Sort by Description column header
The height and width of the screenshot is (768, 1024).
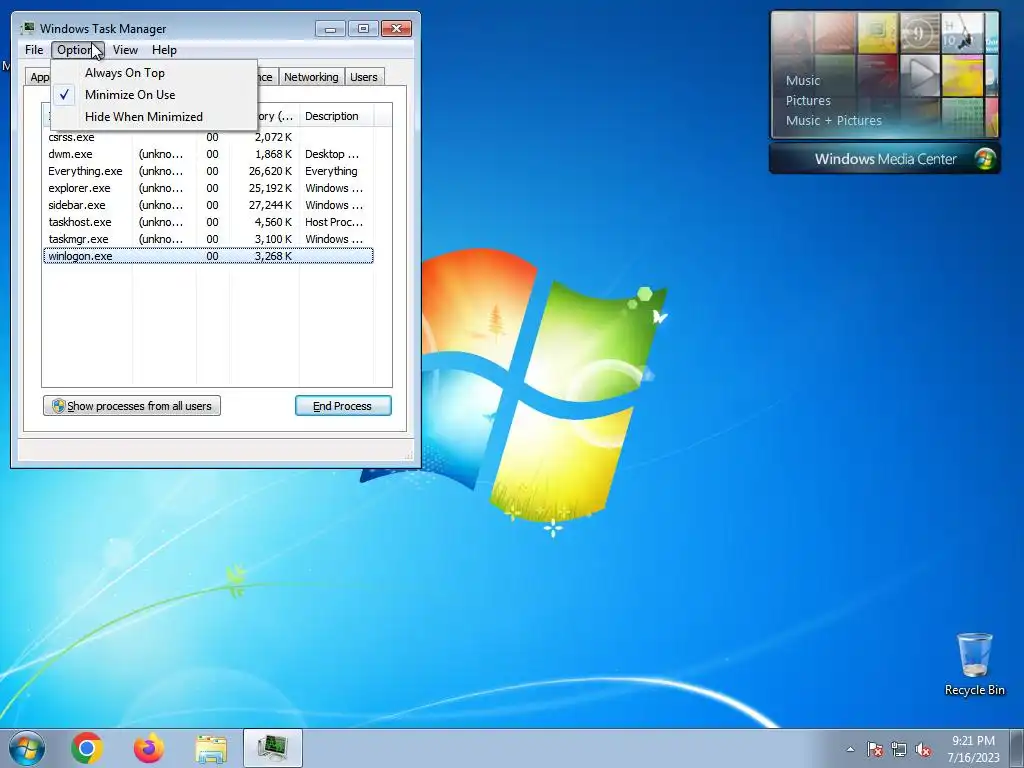point(336,116)
